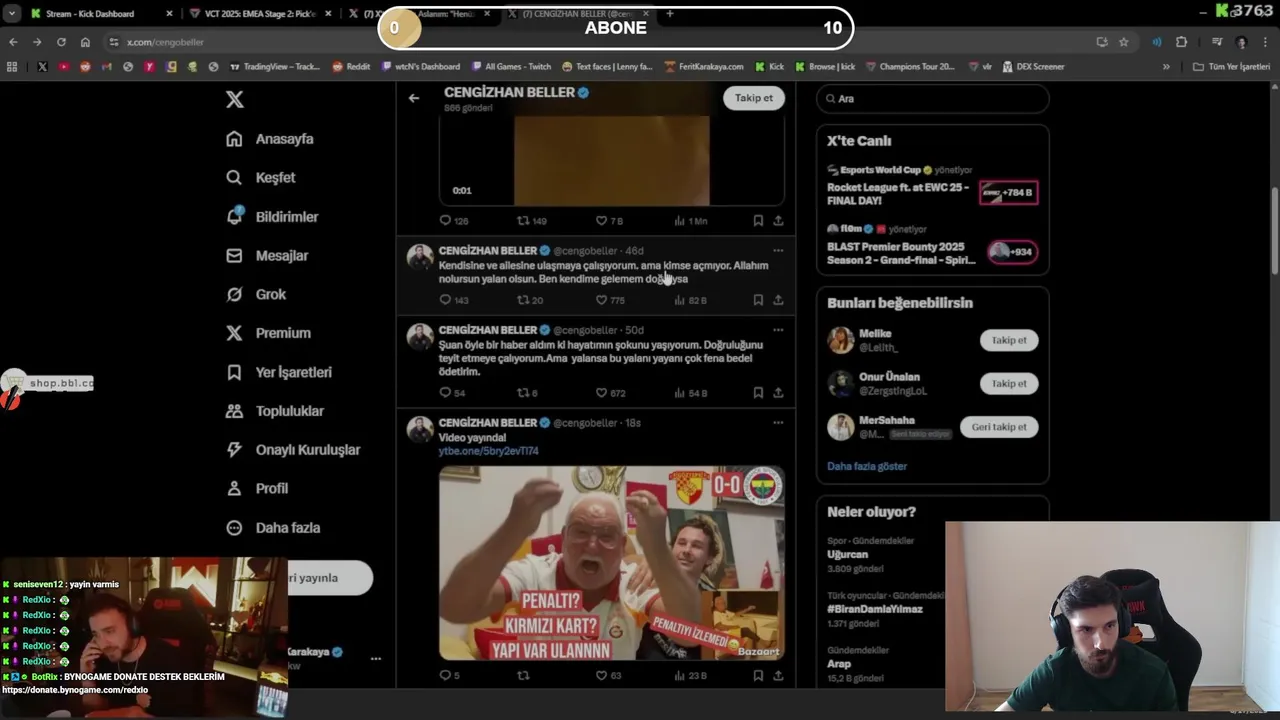Open BLAST Premier Bounty 2025 live stream
This screenshot has height=720, width=1280.
(x=932, y=246)
